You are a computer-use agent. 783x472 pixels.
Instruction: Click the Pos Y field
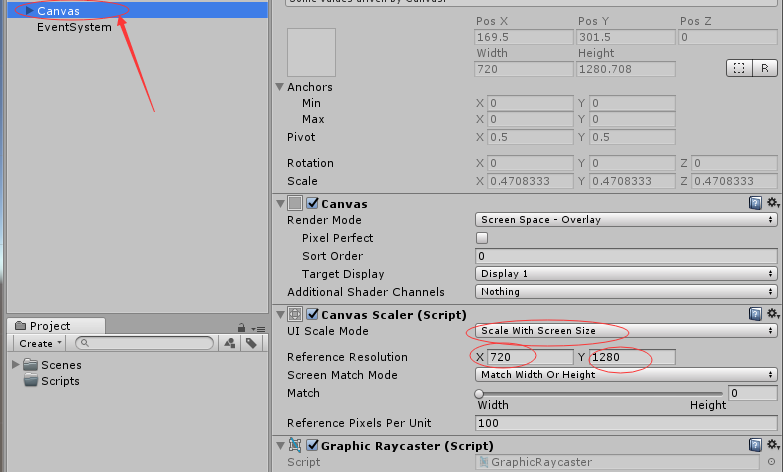[626, 37]
